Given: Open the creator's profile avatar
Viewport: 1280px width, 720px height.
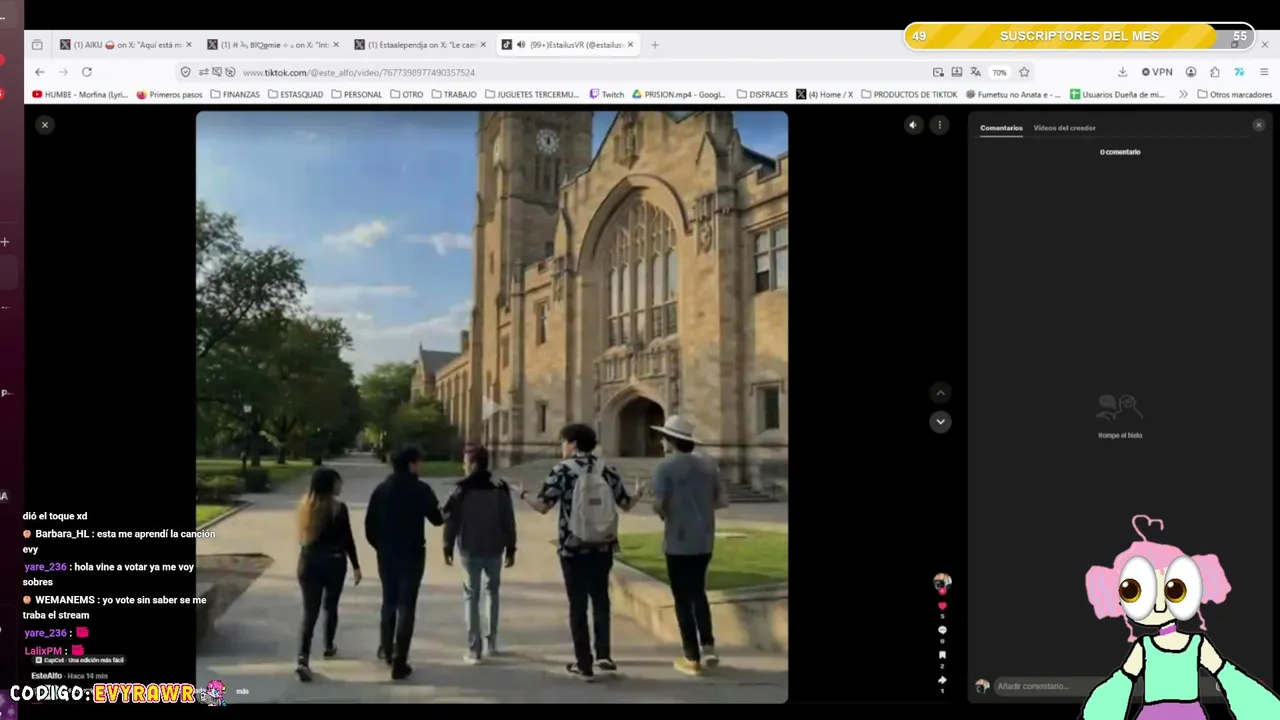Looking at the screenshot, I should tap(942, 581).
